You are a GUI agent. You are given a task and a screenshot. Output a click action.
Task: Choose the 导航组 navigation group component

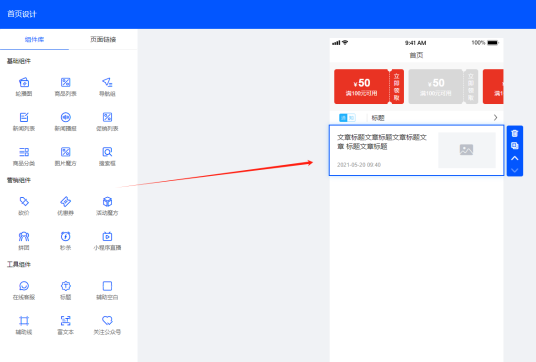107,82
